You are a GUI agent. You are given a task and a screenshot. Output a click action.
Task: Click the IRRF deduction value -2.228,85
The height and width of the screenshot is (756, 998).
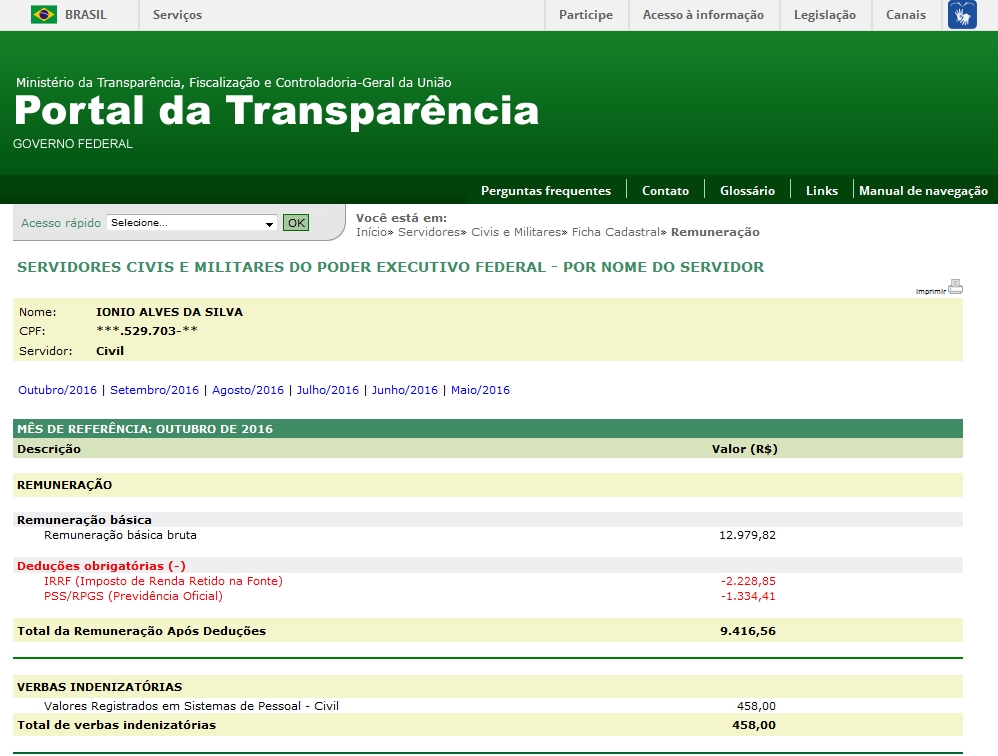(x=748, y=581)
